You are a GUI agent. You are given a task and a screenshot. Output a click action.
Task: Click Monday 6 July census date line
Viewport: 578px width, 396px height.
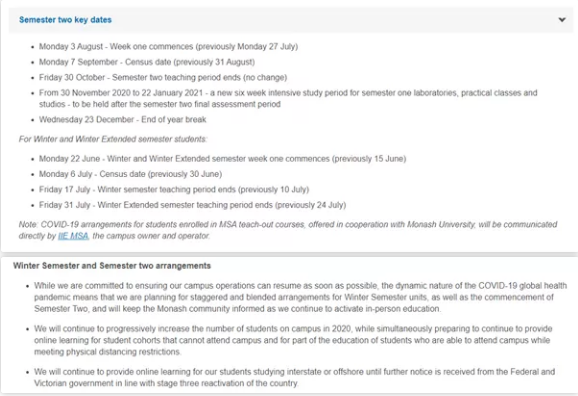tap(130, 174)
